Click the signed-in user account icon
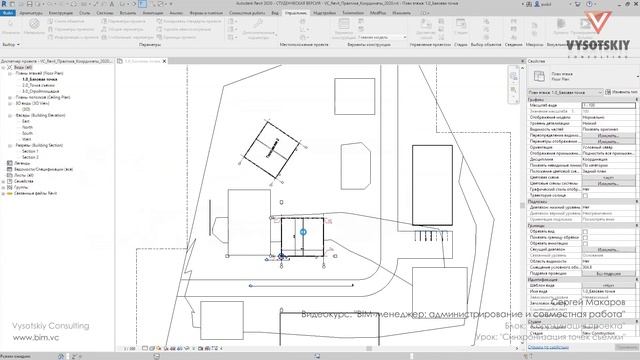640x360 pixels. pos(538,4)
